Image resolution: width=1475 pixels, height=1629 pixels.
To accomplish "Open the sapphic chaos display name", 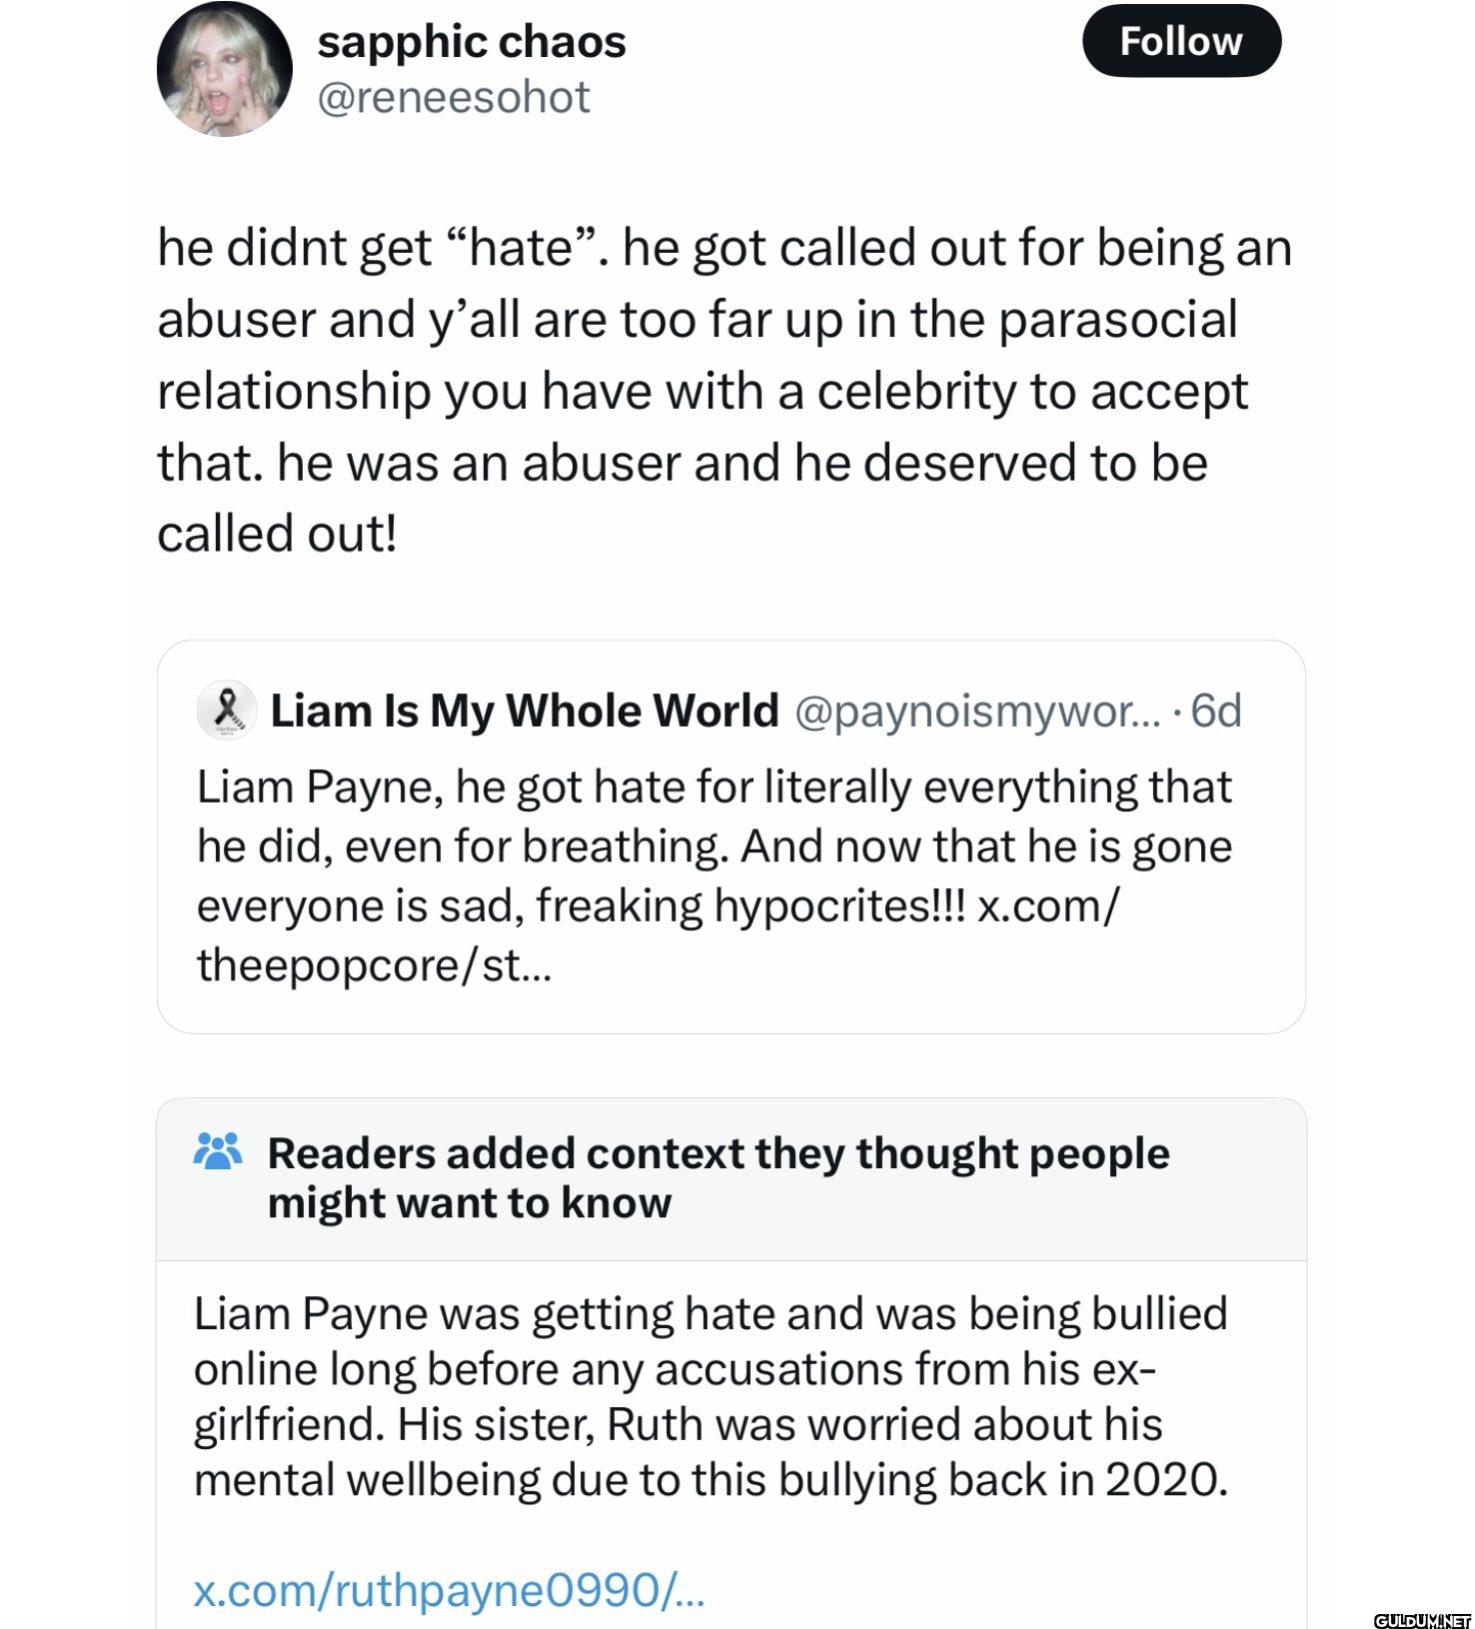I will (x=471, y=42).
